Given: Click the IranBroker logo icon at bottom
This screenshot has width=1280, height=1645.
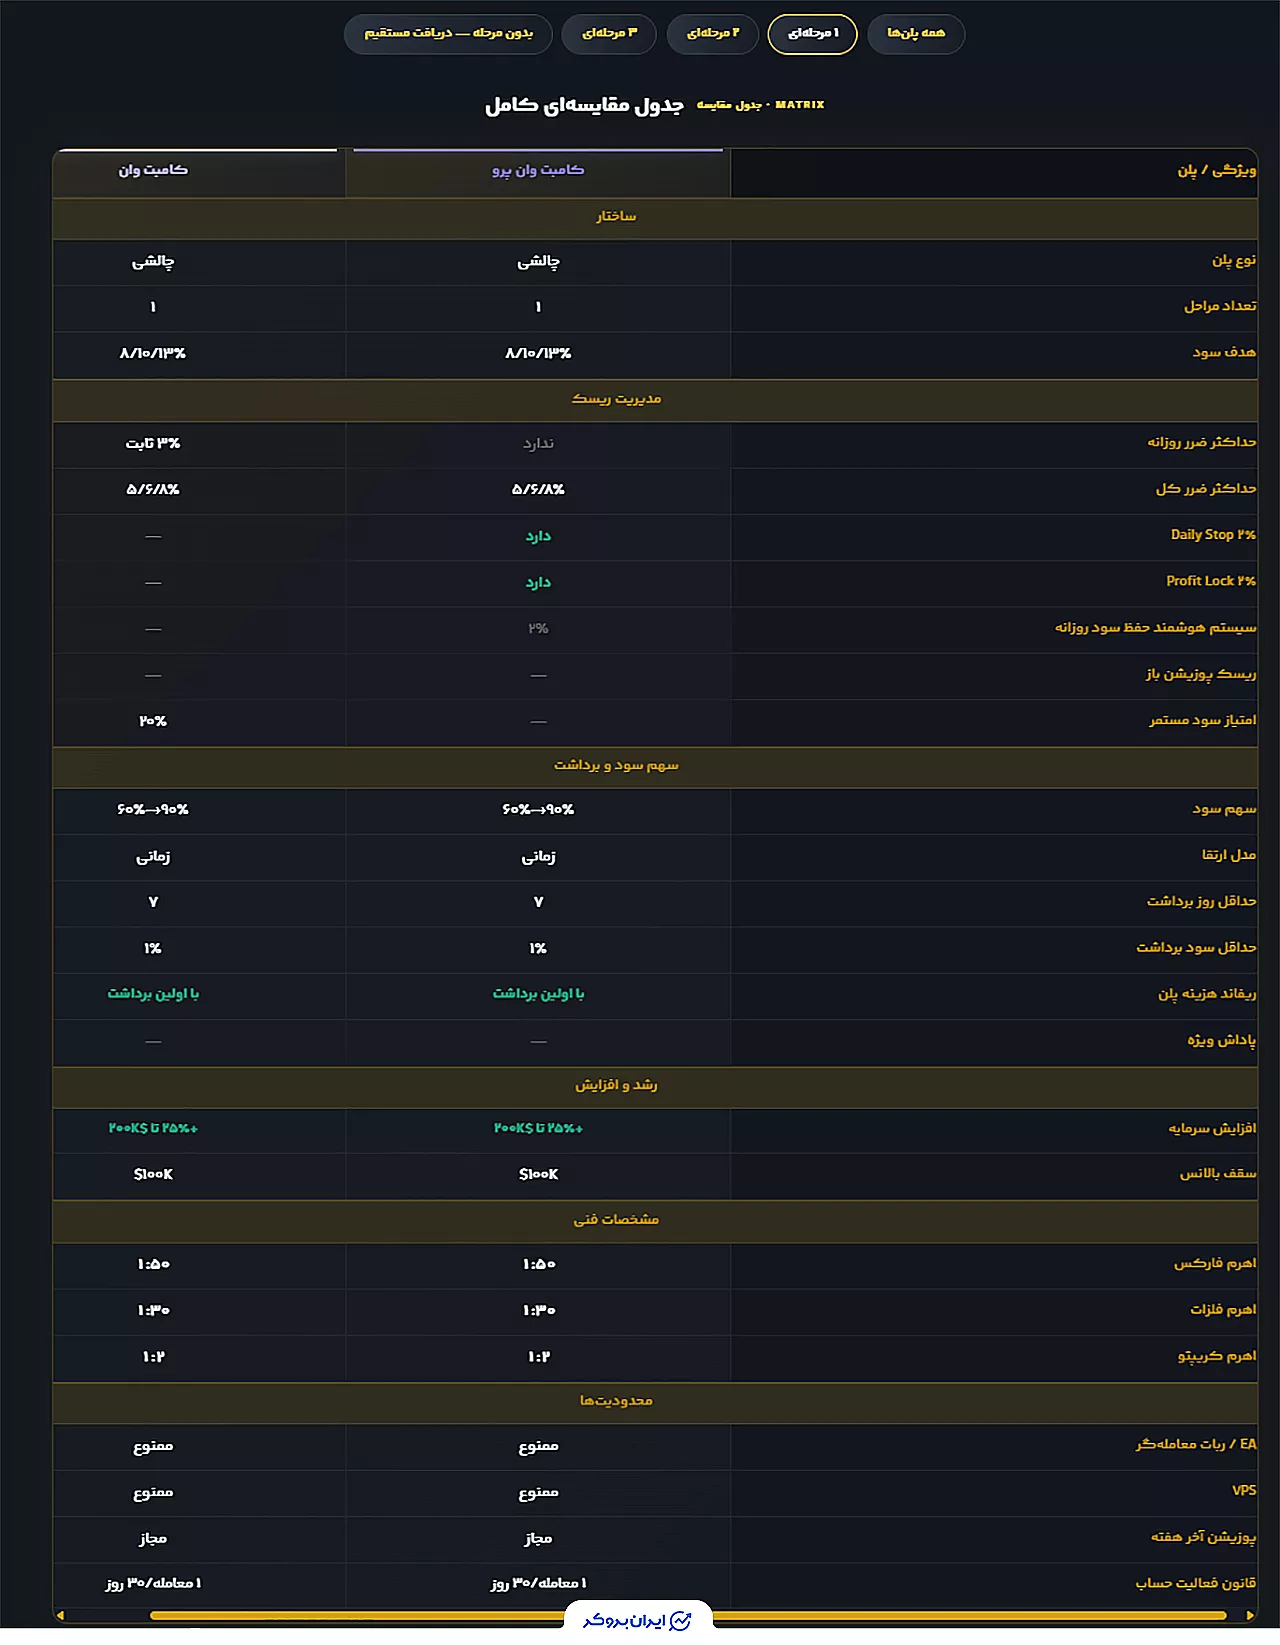Looking at the screenshot, I should click(680, 1621).
